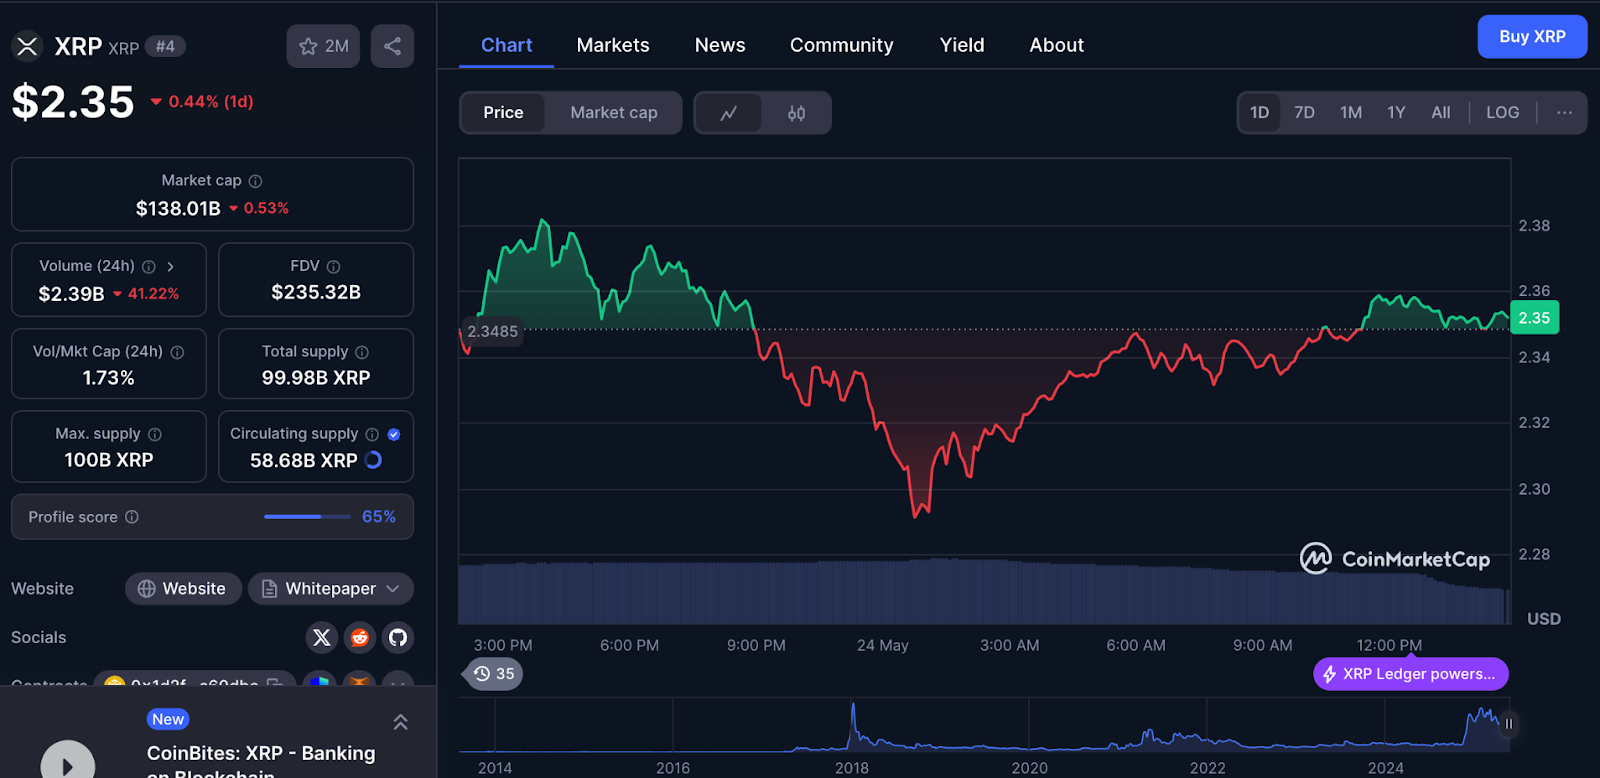This screenshot has height=778, width=1600.
Task: Click the circulating supply progress ring
Action: pos(374,460)
